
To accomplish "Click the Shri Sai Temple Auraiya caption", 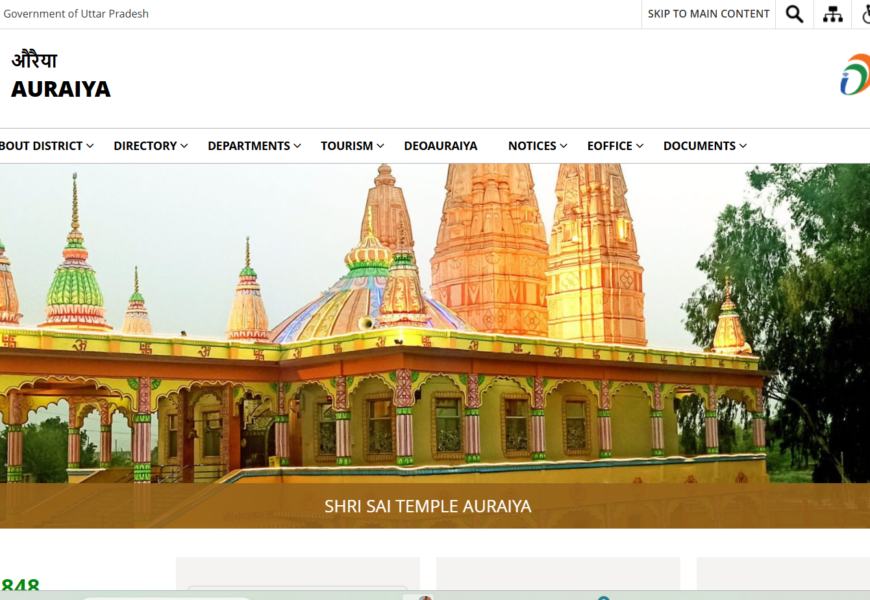I will pos(428,506).
